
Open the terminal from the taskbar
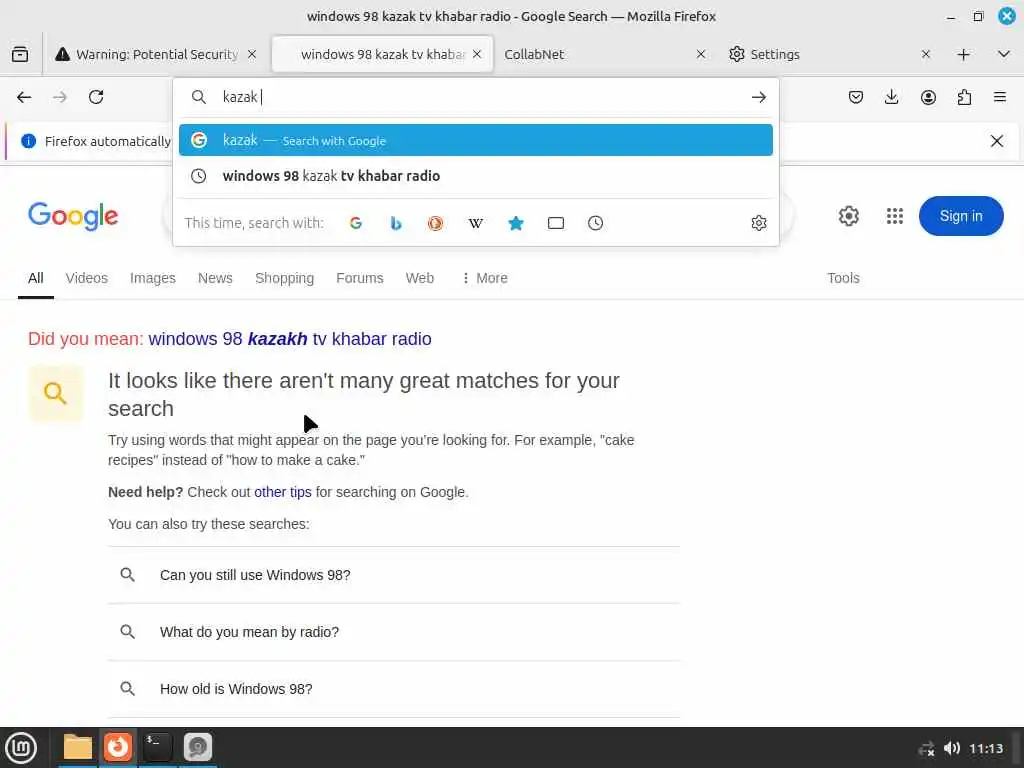[x=157, y=748]
